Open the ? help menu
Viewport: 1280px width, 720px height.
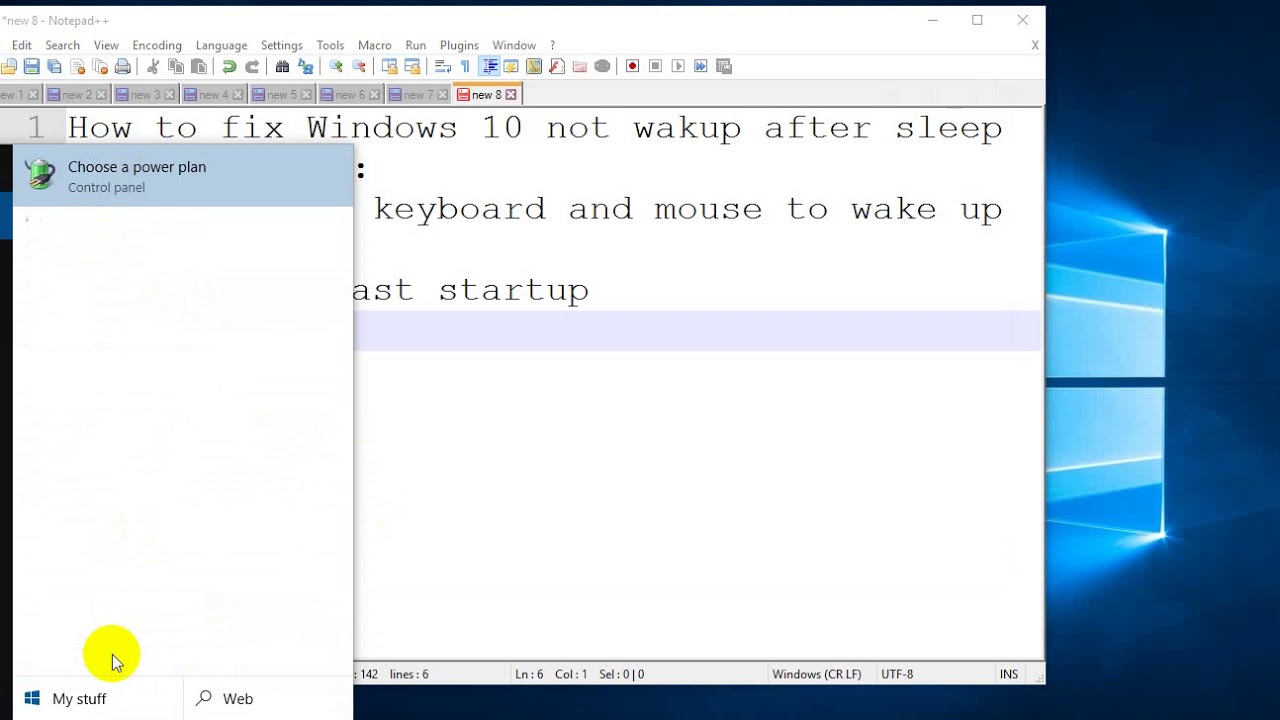(552, 45)
